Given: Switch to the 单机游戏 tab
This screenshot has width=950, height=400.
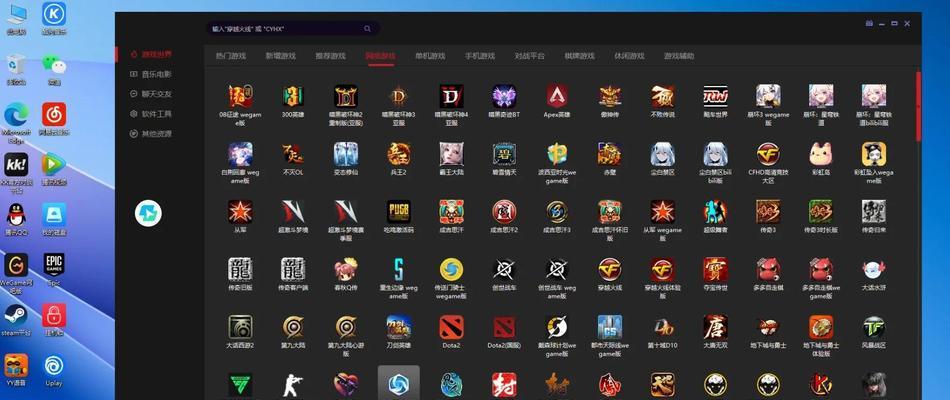Looking at the screenshot, I should point(430,56).
